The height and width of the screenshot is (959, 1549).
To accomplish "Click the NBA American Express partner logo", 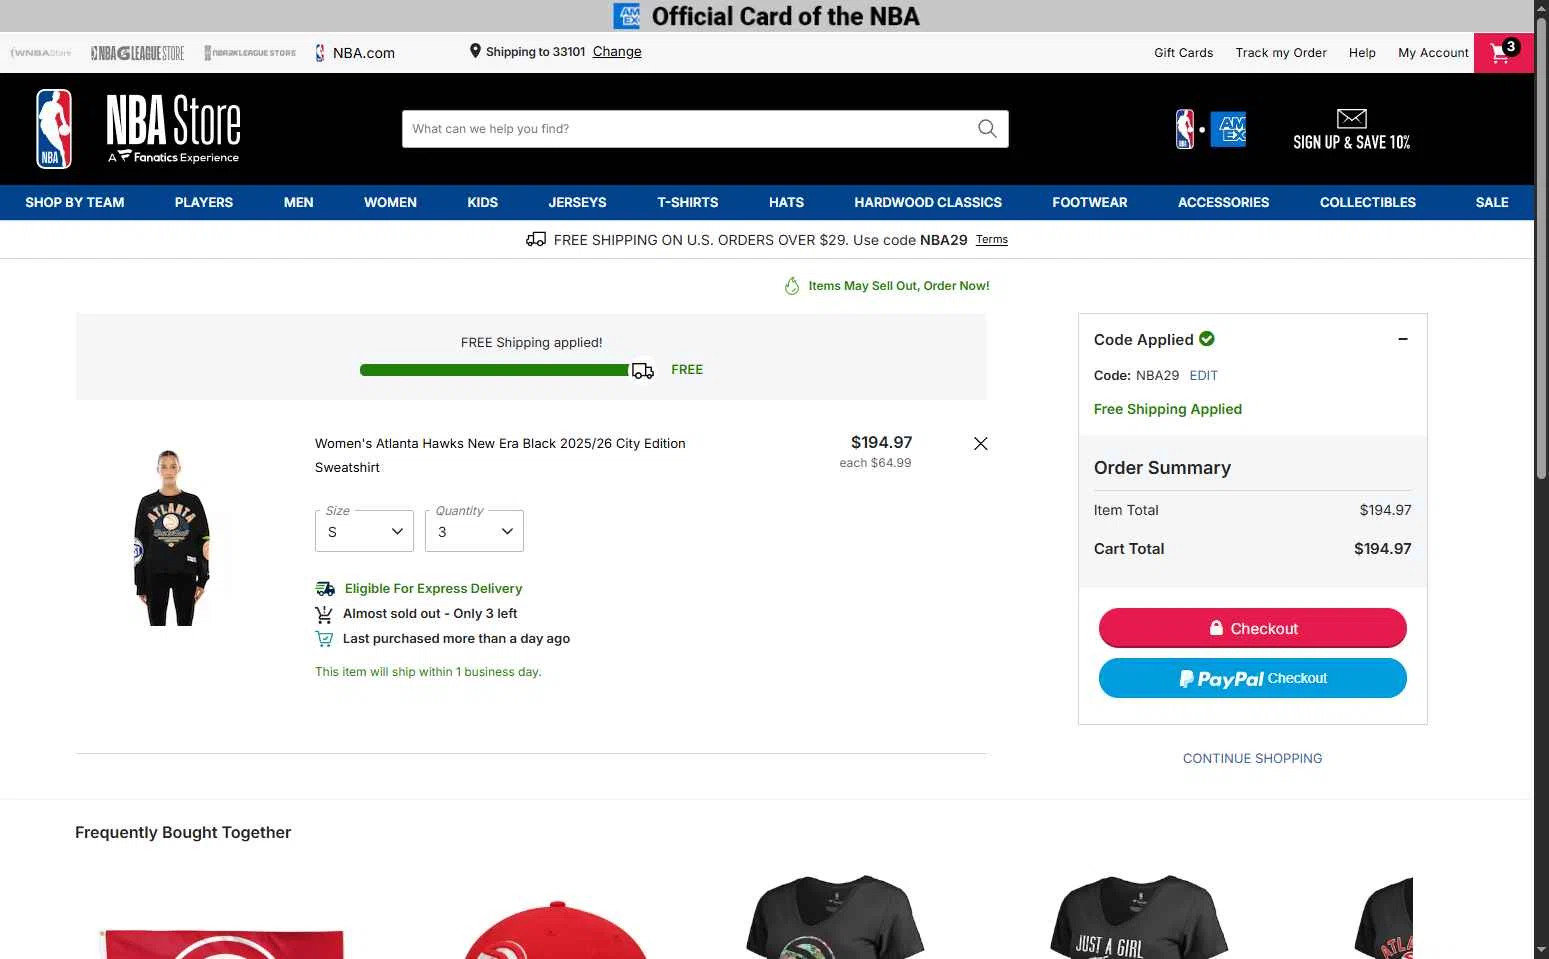I will click(x=1210, y=129).
